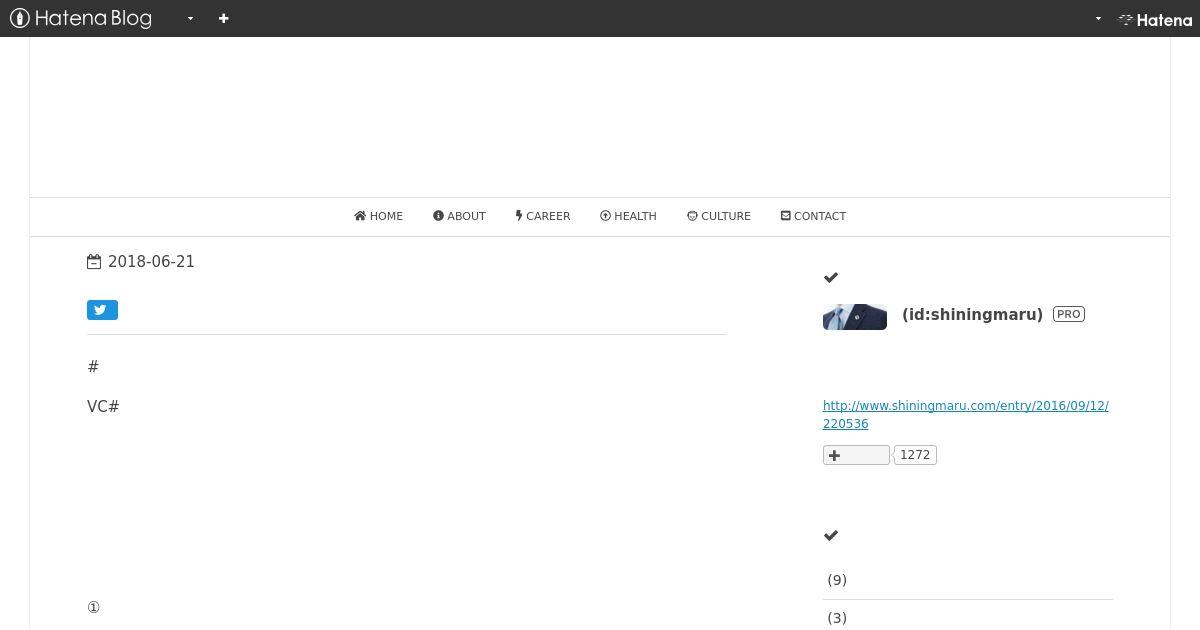Open the author profile avatar image
Image resolution: width=1200 pixels, height=630 pixels.
(x=855, y=317)
